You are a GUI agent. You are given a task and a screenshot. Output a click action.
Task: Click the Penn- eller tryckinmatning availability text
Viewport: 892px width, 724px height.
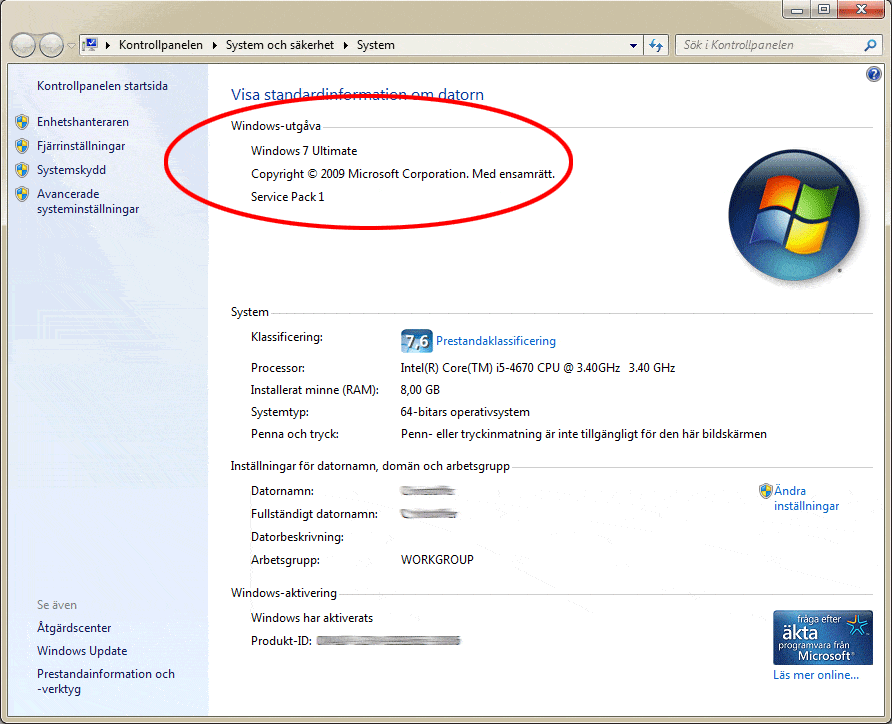click(584, 435)
